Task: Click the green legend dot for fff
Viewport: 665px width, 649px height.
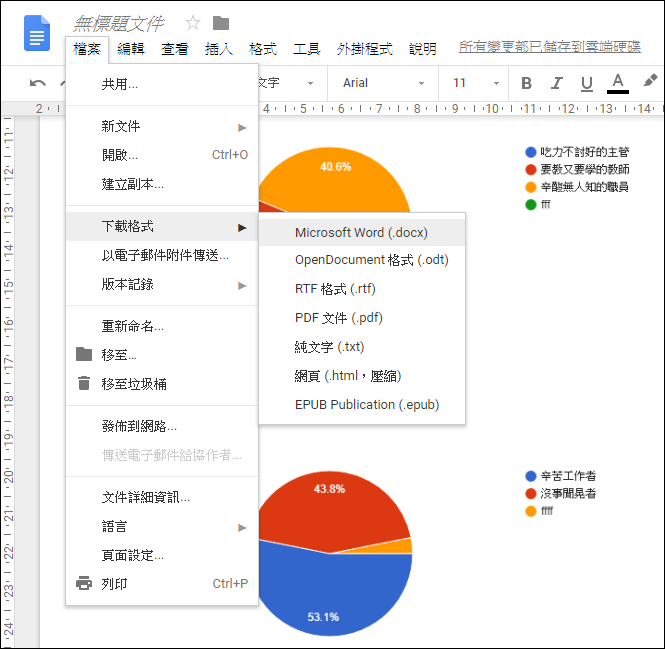Action: pyautogui.click(x=531, y=204)
